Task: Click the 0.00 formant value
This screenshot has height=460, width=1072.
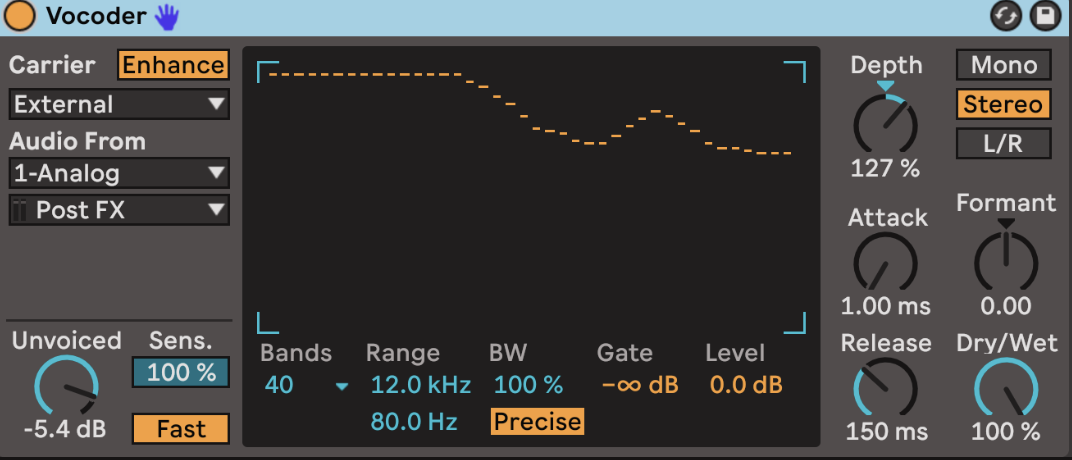Action: pos(1006,306)
